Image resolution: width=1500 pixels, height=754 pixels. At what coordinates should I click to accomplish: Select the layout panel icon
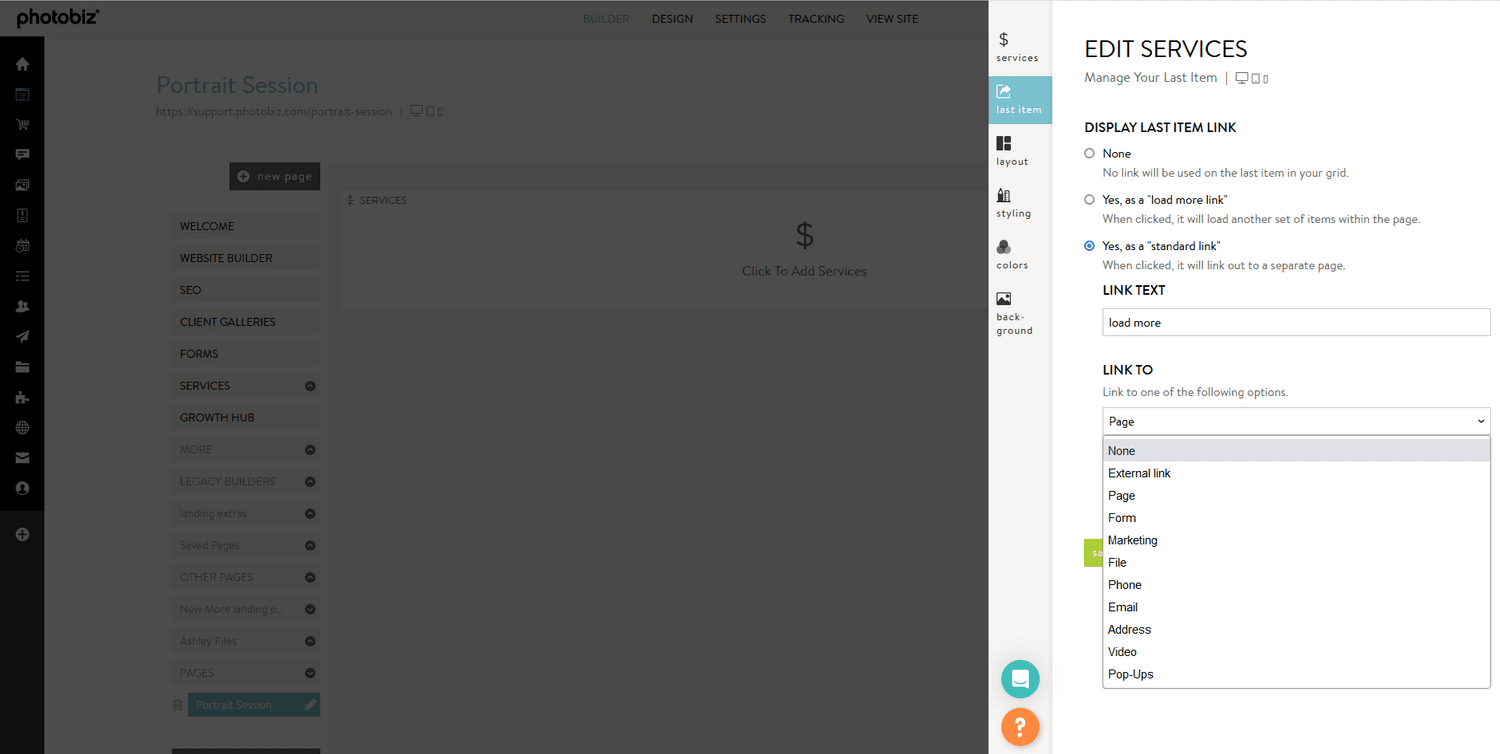click(x=1011, y=152)
